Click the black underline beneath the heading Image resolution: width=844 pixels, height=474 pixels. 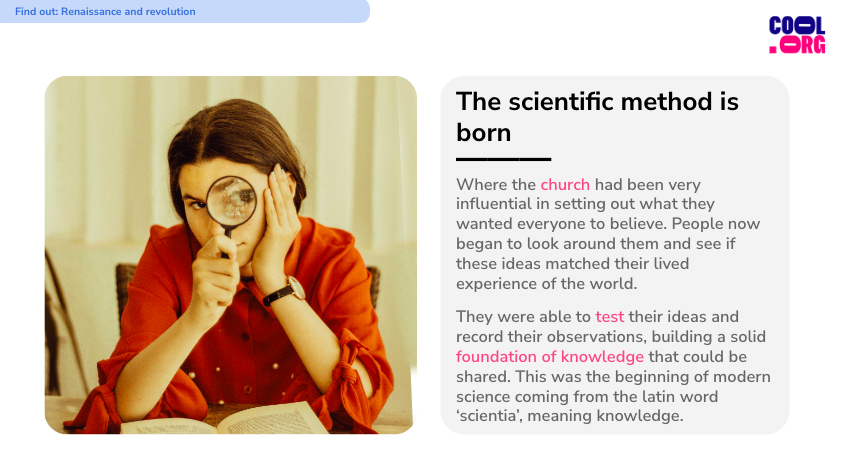click(503, 159)
